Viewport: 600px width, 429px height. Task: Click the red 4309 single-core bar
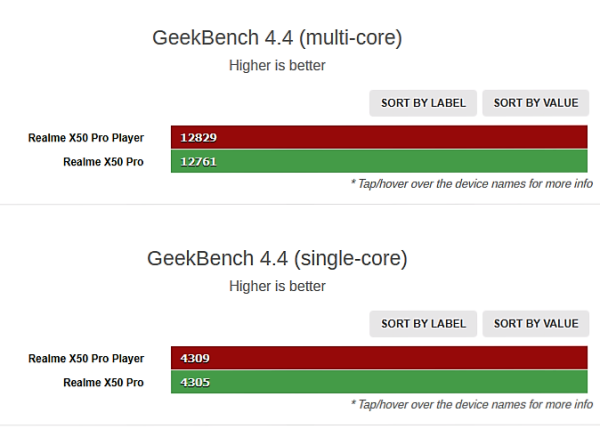[x=379, y=358]
